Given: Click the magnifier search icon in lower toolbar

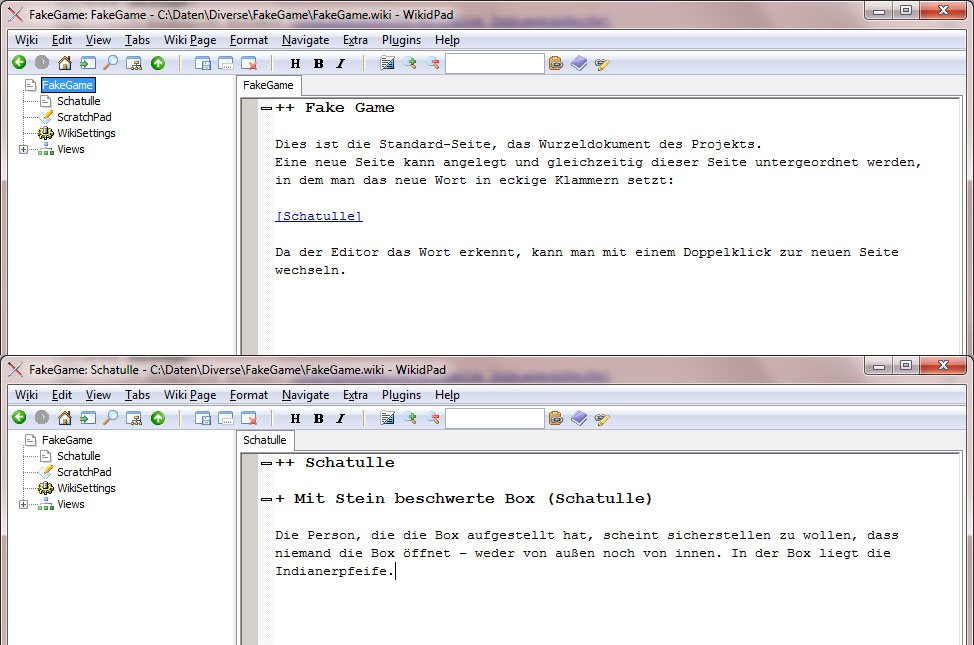Looking at the screenshot, I should pos(111,418).
